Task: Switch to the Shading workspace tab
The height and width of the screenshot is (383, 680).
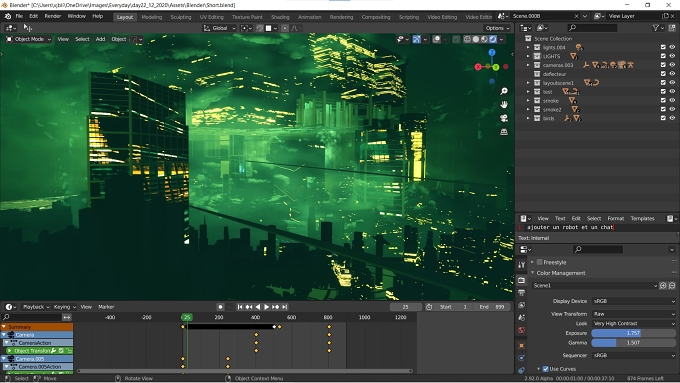Action: [280, 17]
